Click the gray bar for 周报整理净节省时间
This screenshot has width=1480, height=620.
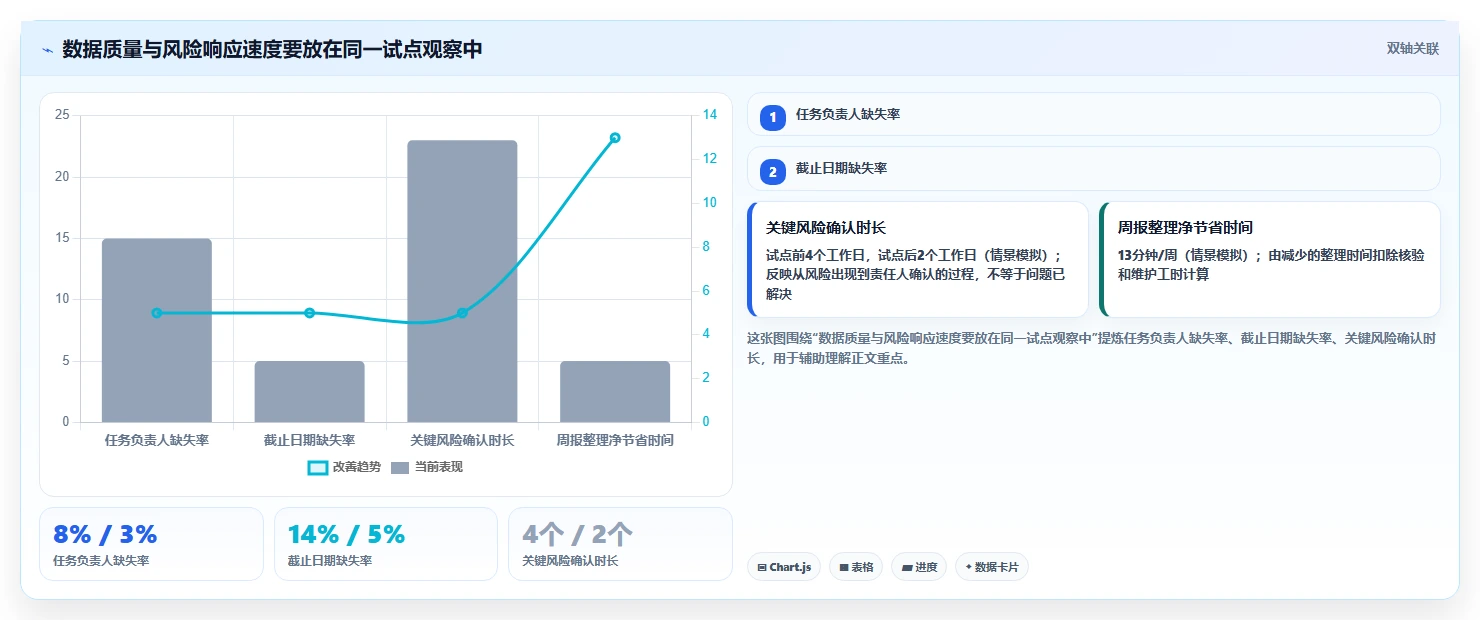click(x=615, y=391)
